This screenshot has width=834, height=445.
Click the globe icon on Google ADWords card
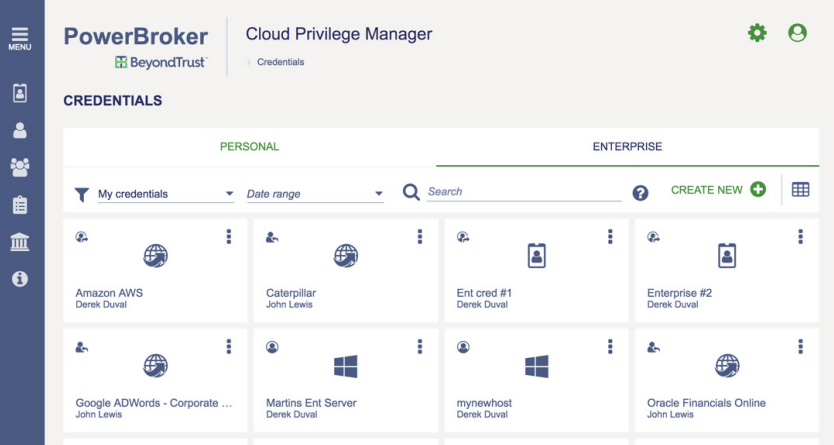coord(155,366)
